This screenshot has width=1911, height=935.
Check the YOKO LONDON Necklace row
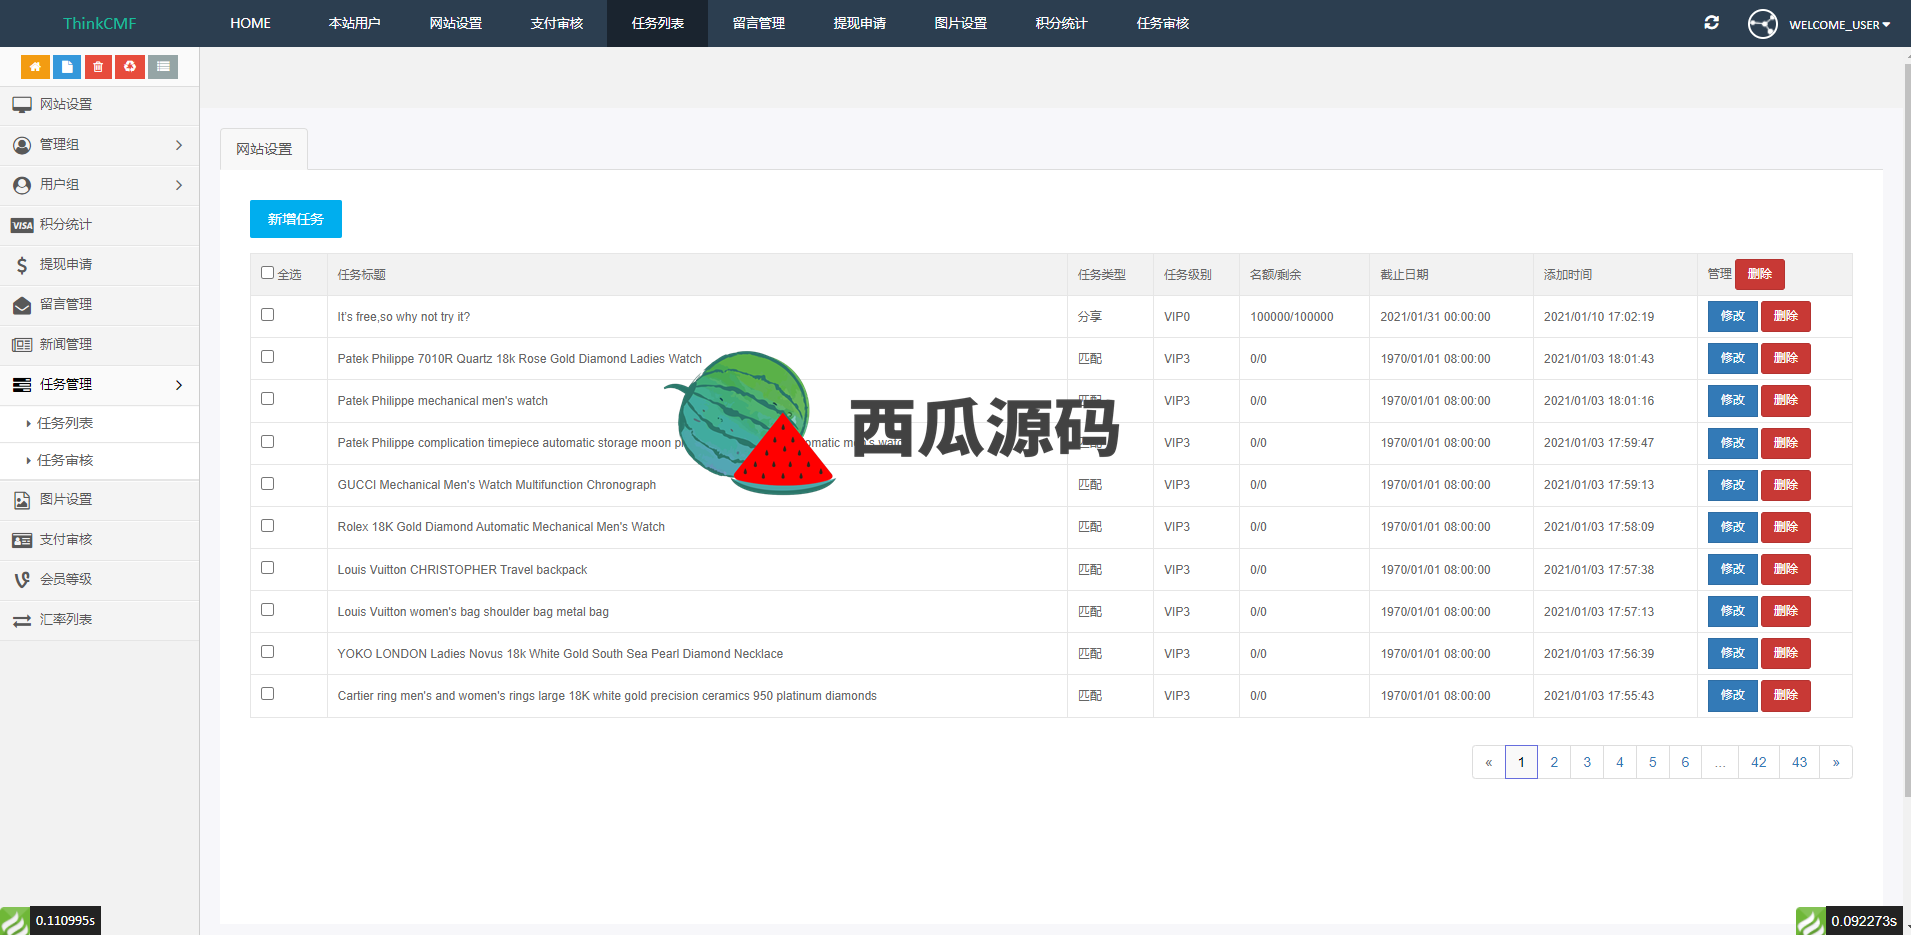click(267, 651)
